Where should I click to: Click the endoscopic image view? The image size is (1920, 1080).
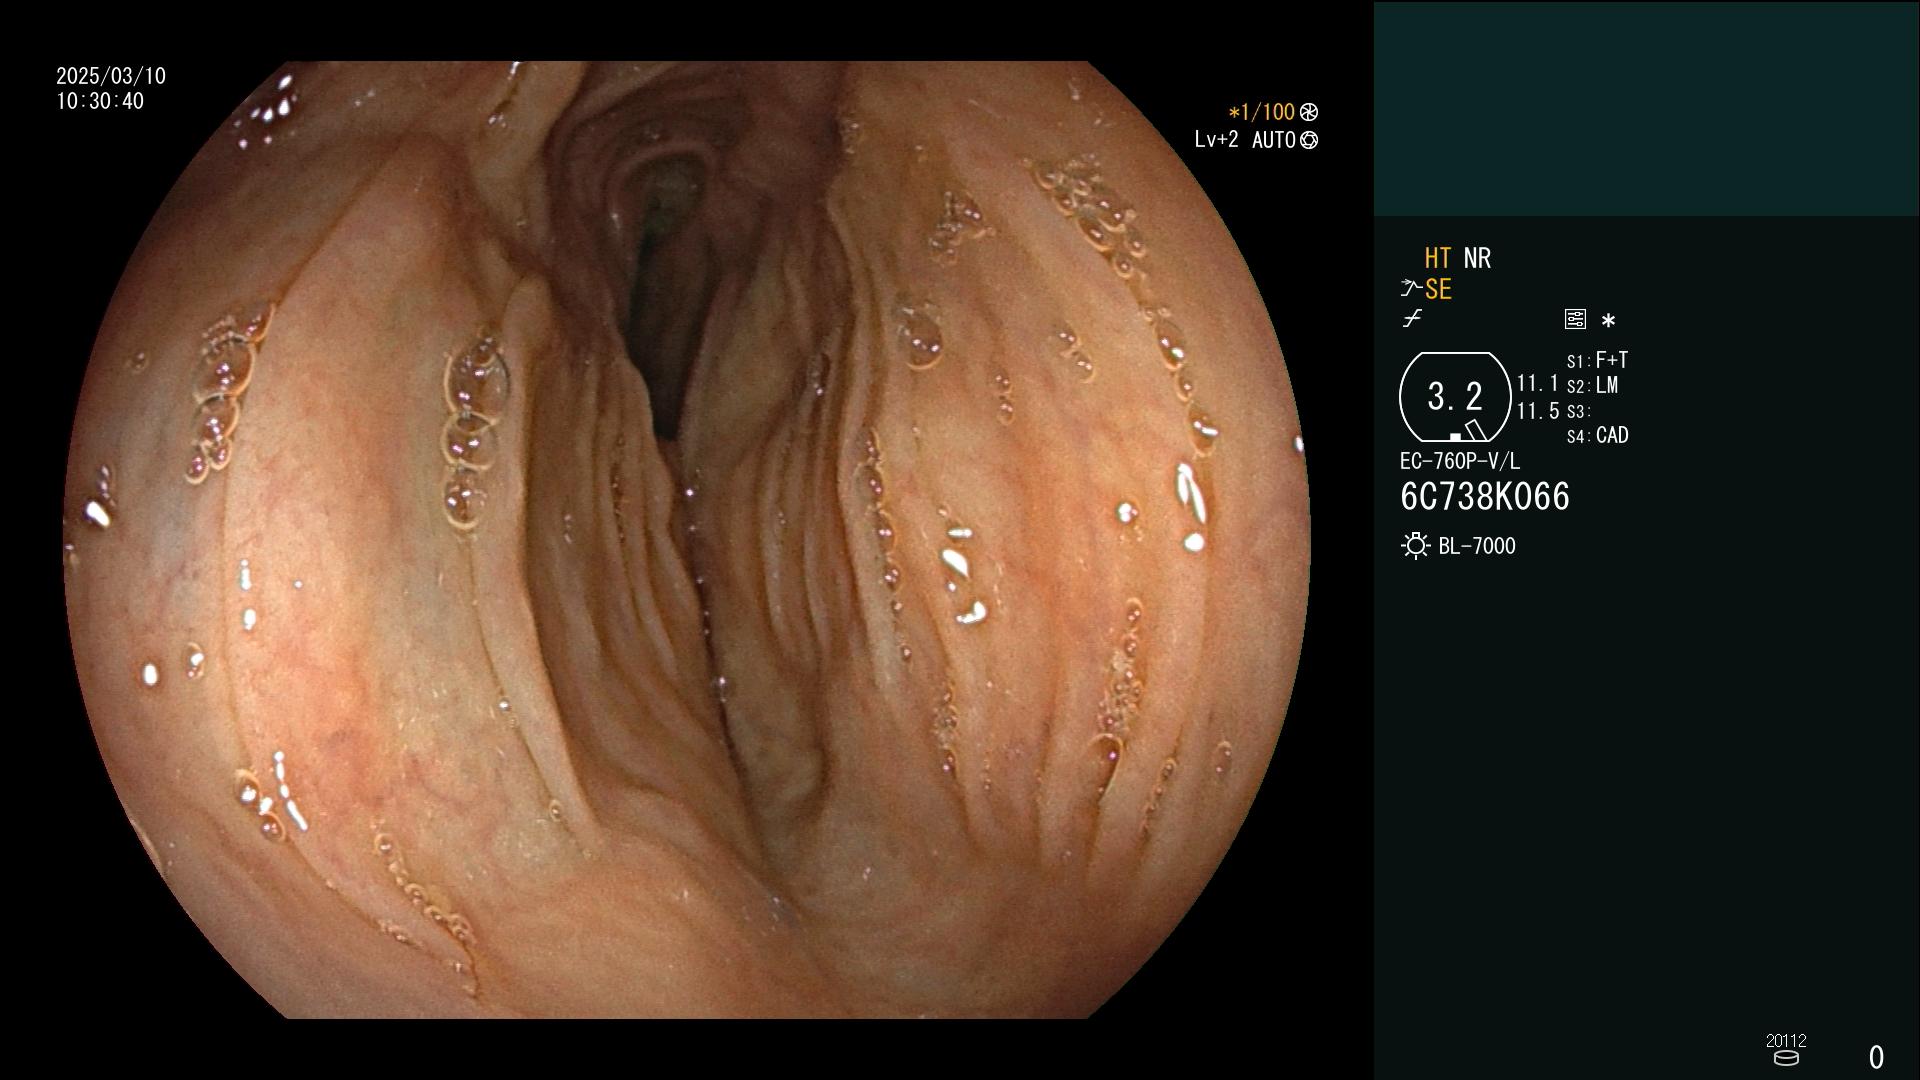[687, 540]
